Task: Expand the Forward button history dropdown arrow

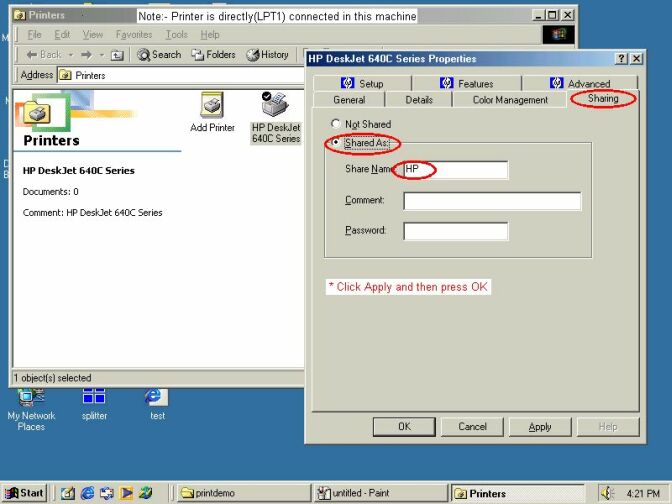Action: (103, 55)
